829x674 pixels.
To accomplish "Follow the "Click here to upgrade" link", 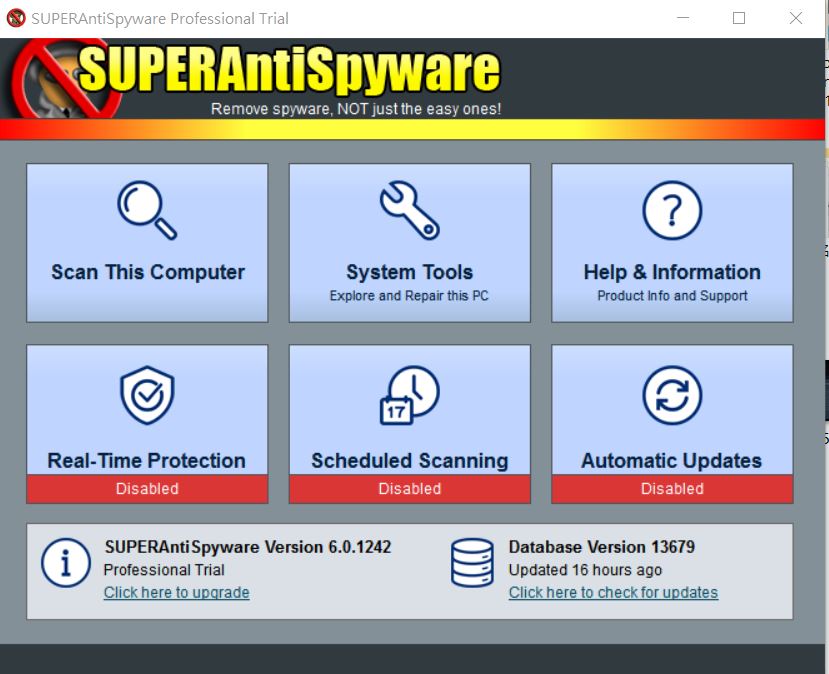I will point(177,593).
